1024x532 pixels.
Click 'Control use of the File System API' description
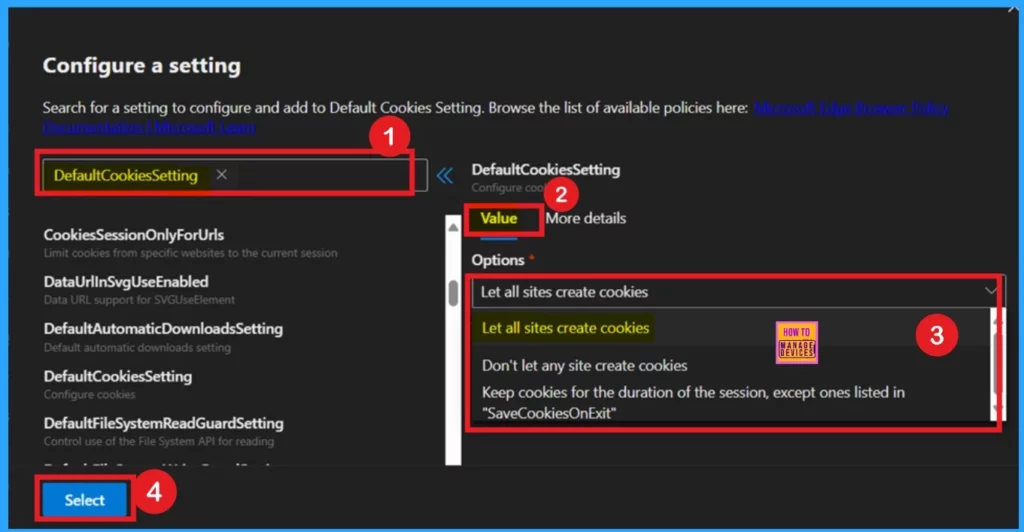(159, 442)
